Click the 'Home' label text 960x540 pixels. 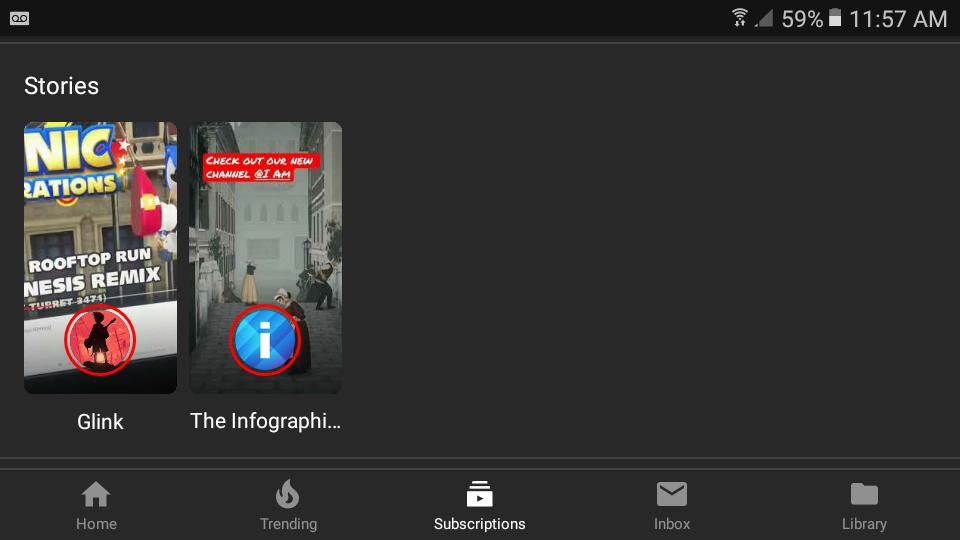pyautogui.click(x=96, y=524)
